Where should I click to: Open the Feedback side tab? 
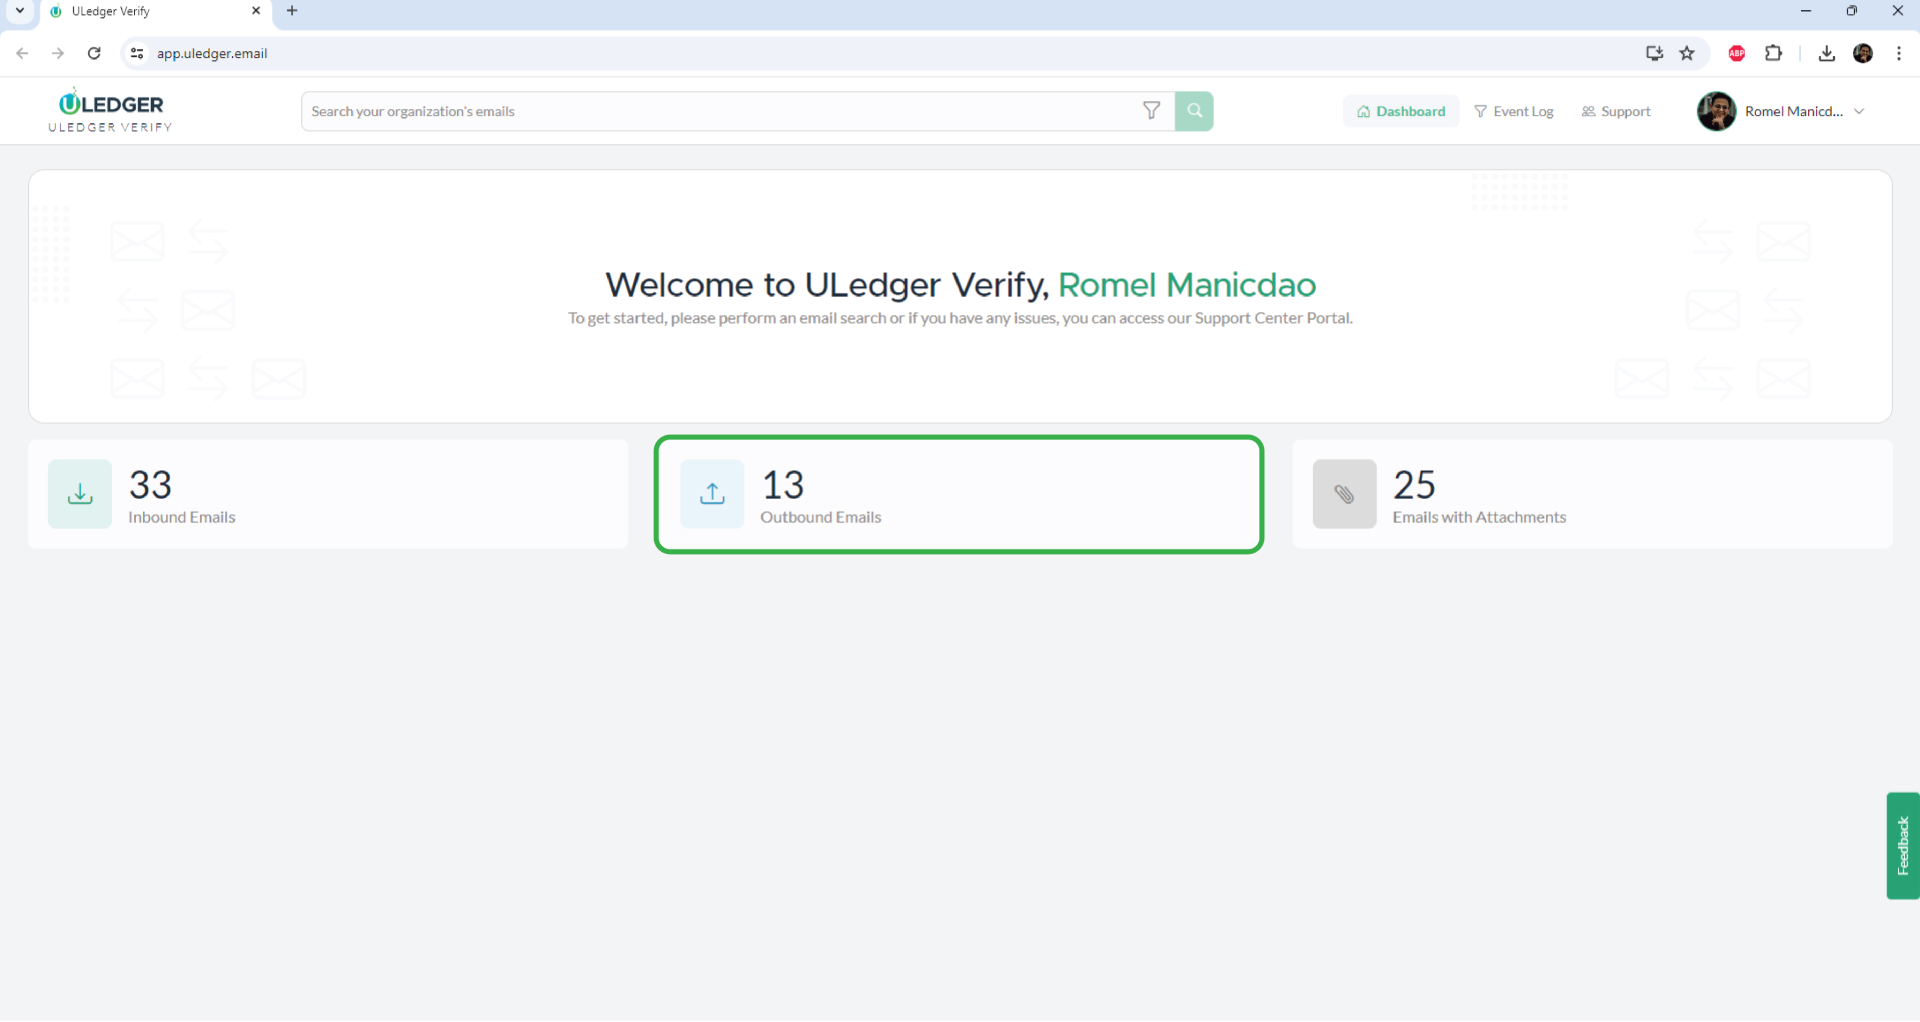(x=1903, y=846)
